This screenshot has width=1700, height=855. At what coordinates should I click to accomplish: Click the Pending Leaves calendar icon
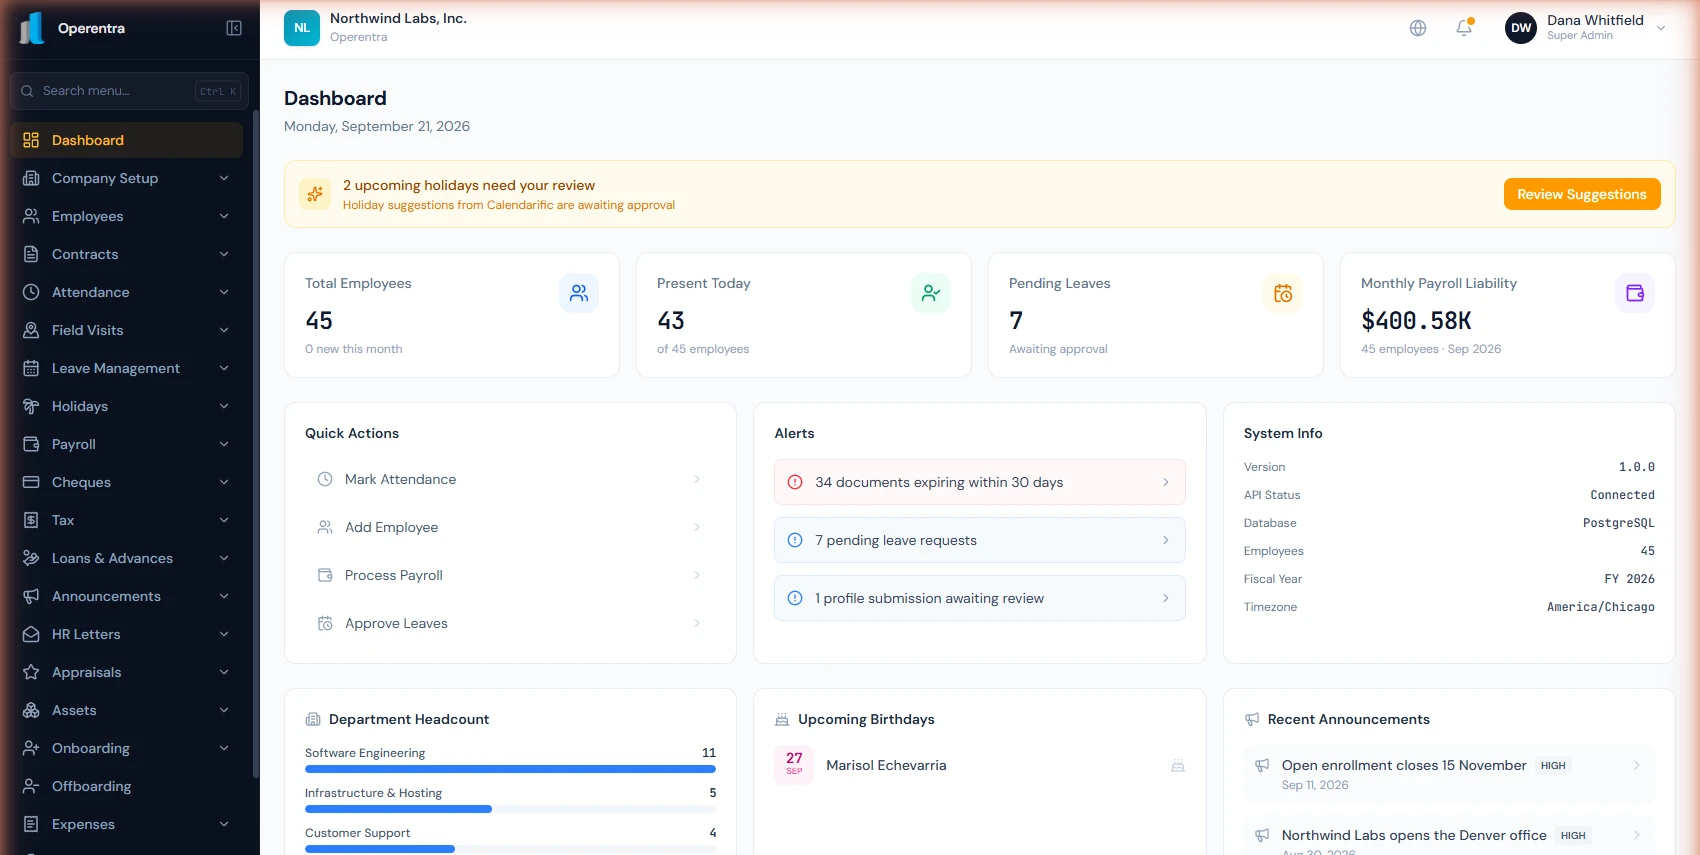click(x=1283, y=293)
